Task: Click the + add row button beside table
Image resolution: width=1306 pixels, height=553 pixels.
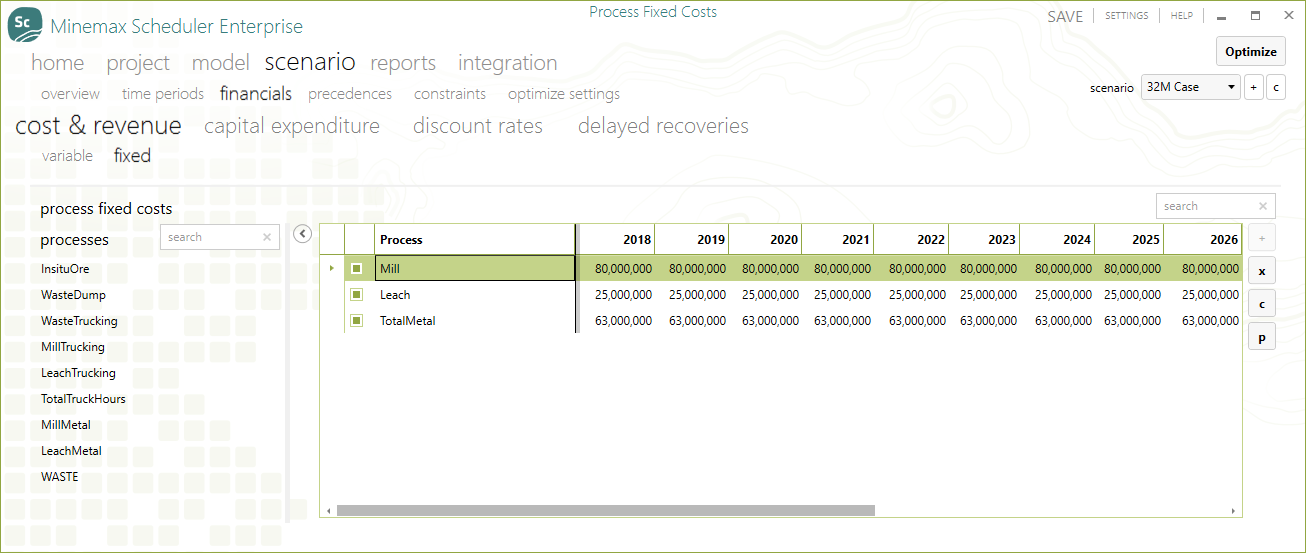Action: click(1261, 239)
